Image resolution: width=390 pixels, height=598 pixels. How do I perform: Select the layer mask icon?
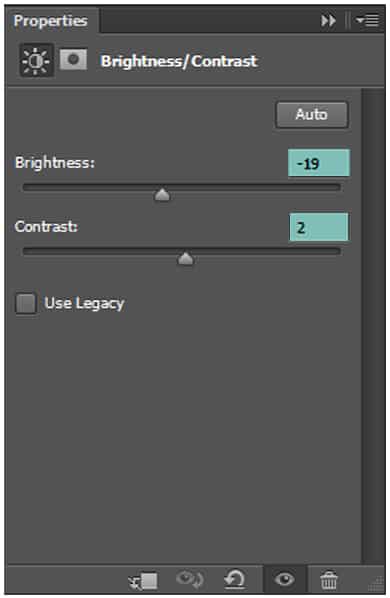73,59
